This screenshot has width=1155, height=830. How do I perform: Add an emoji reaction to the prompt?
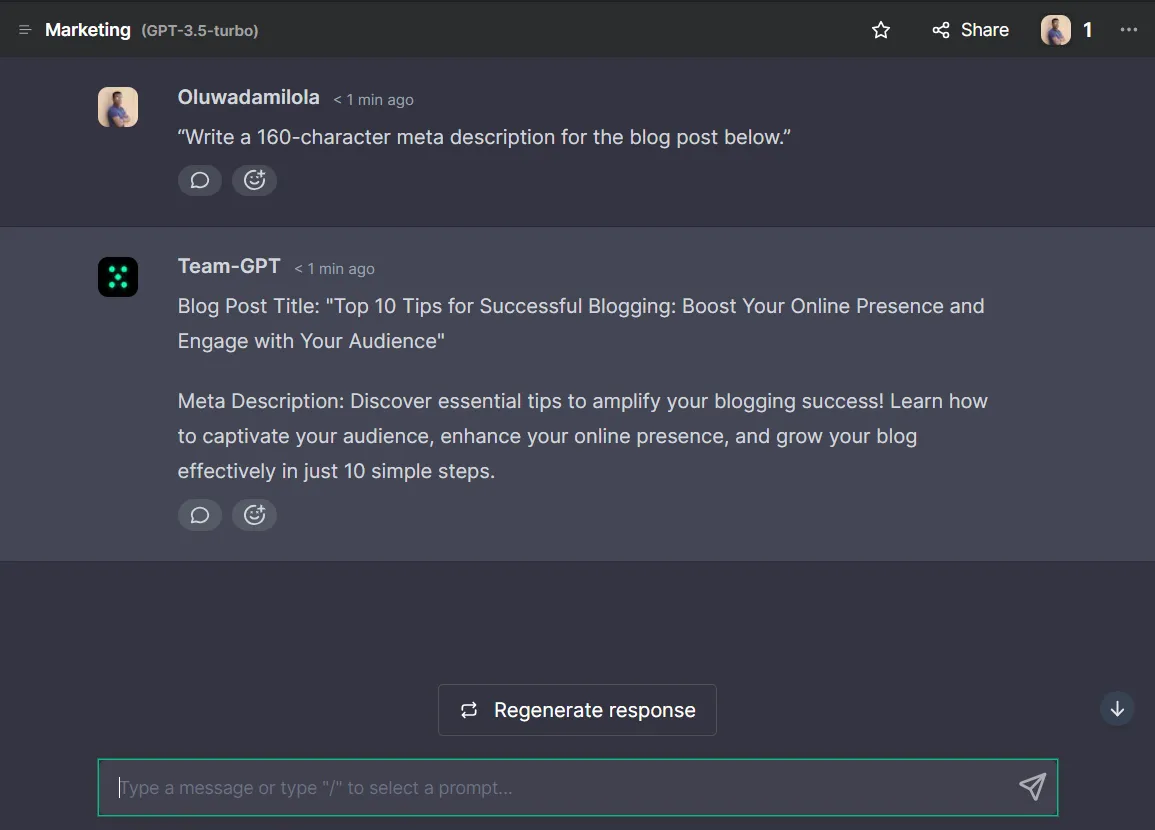click(x=254, y=180)
